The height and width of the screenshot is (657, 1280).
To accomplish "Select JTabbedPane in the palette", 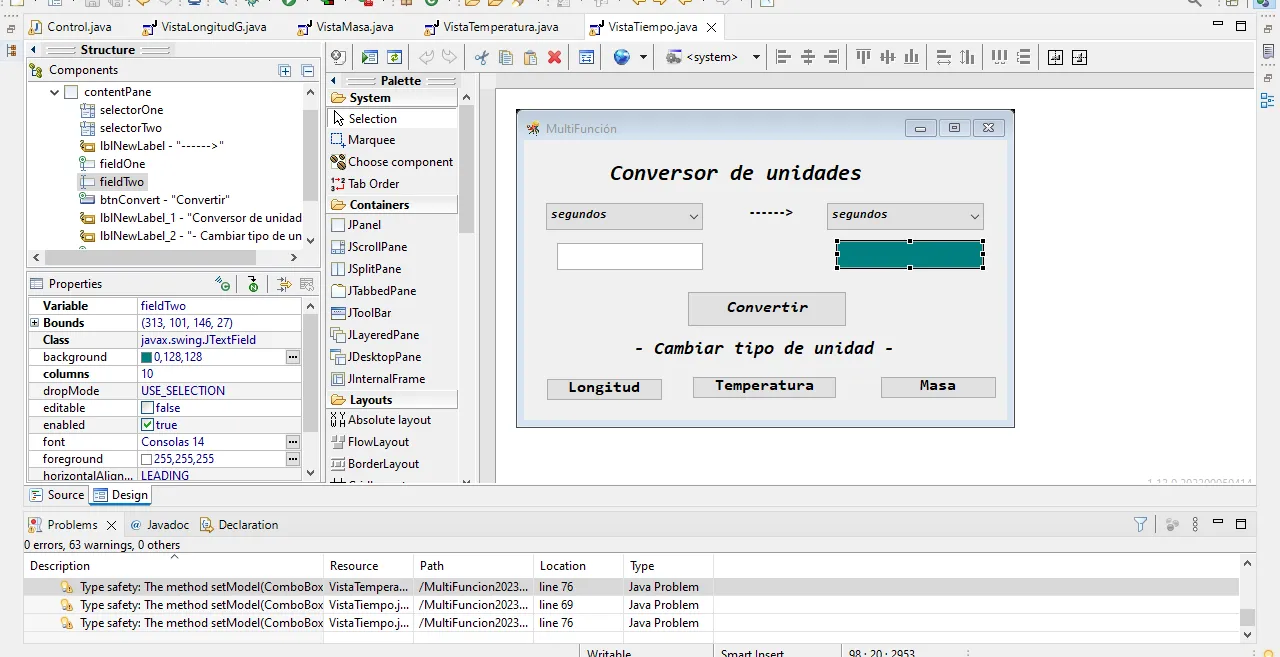I will [374, 291].
